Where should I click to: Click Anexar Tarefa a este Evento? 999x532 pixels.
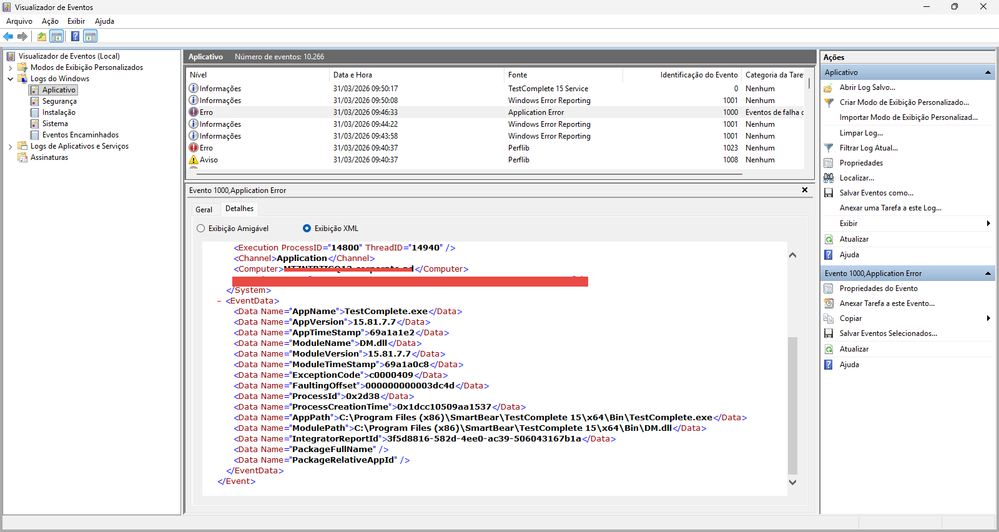(x=887, y=303)
